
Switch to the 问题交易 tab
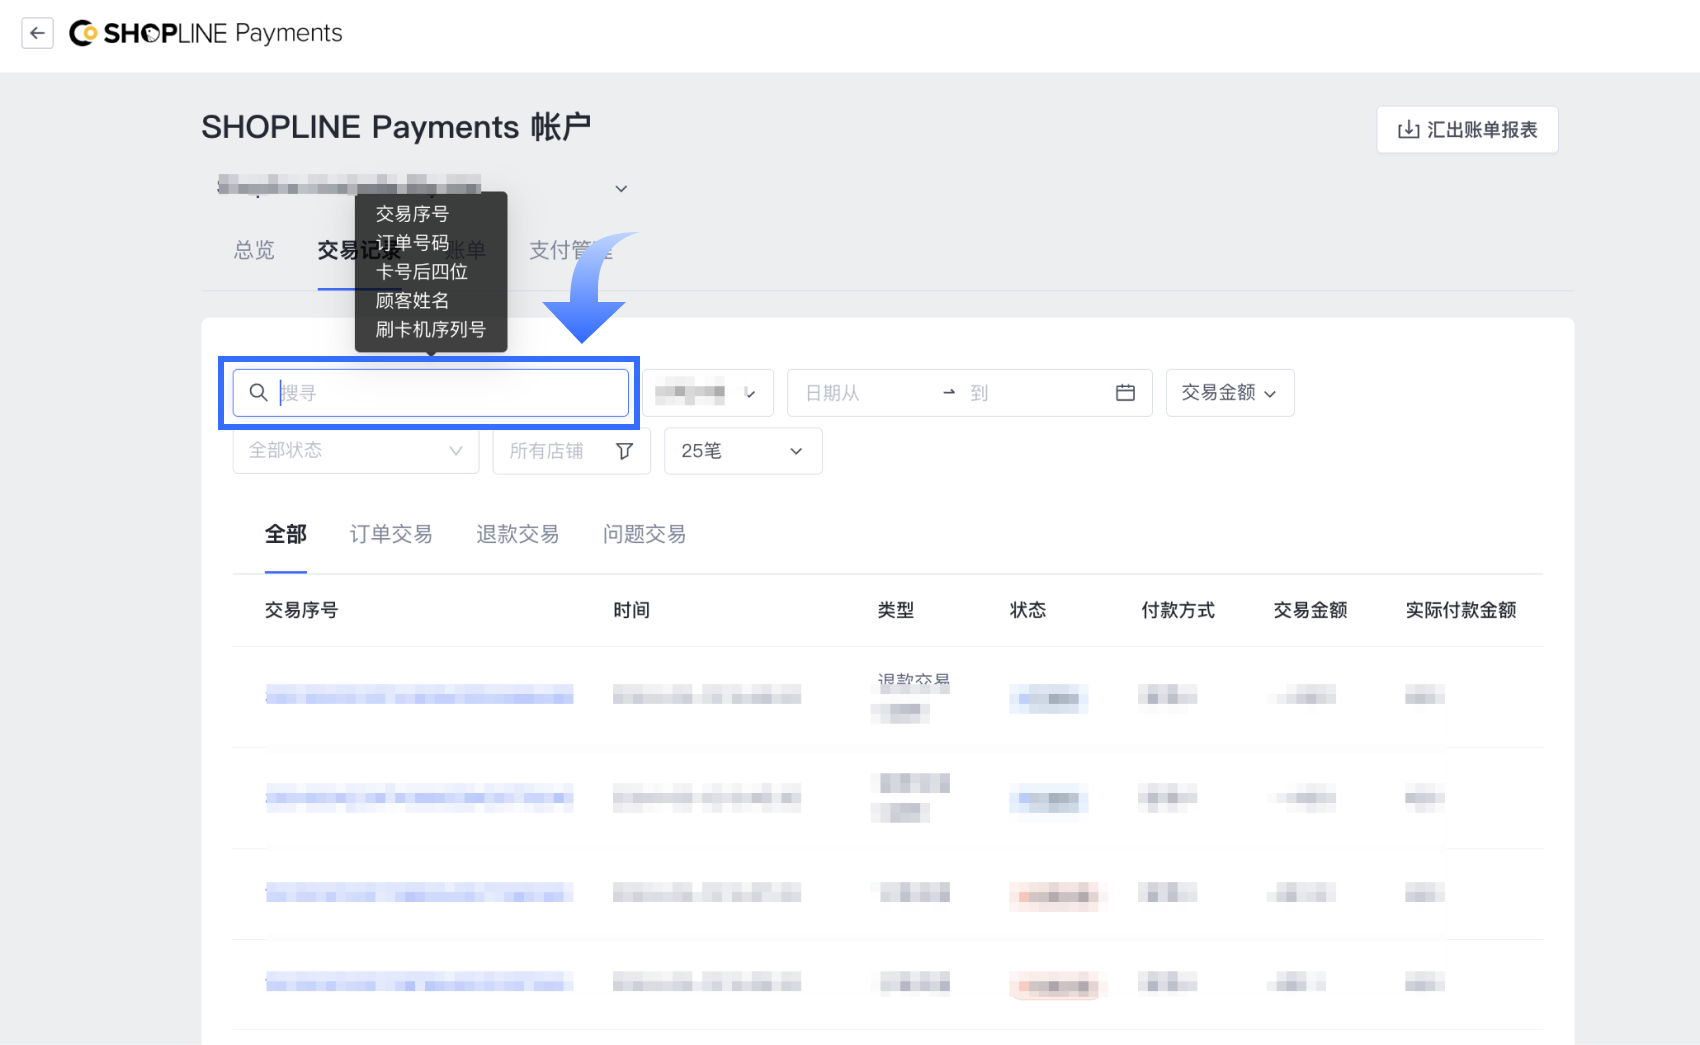(644, 534)
